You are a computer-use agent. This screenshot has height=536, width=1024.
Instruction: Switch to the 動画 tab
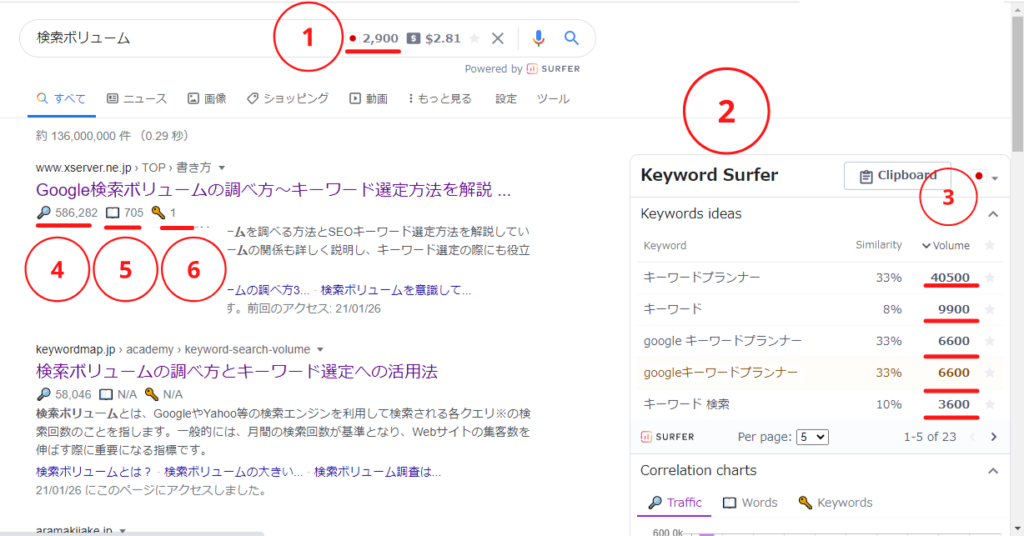click(368, 99)
